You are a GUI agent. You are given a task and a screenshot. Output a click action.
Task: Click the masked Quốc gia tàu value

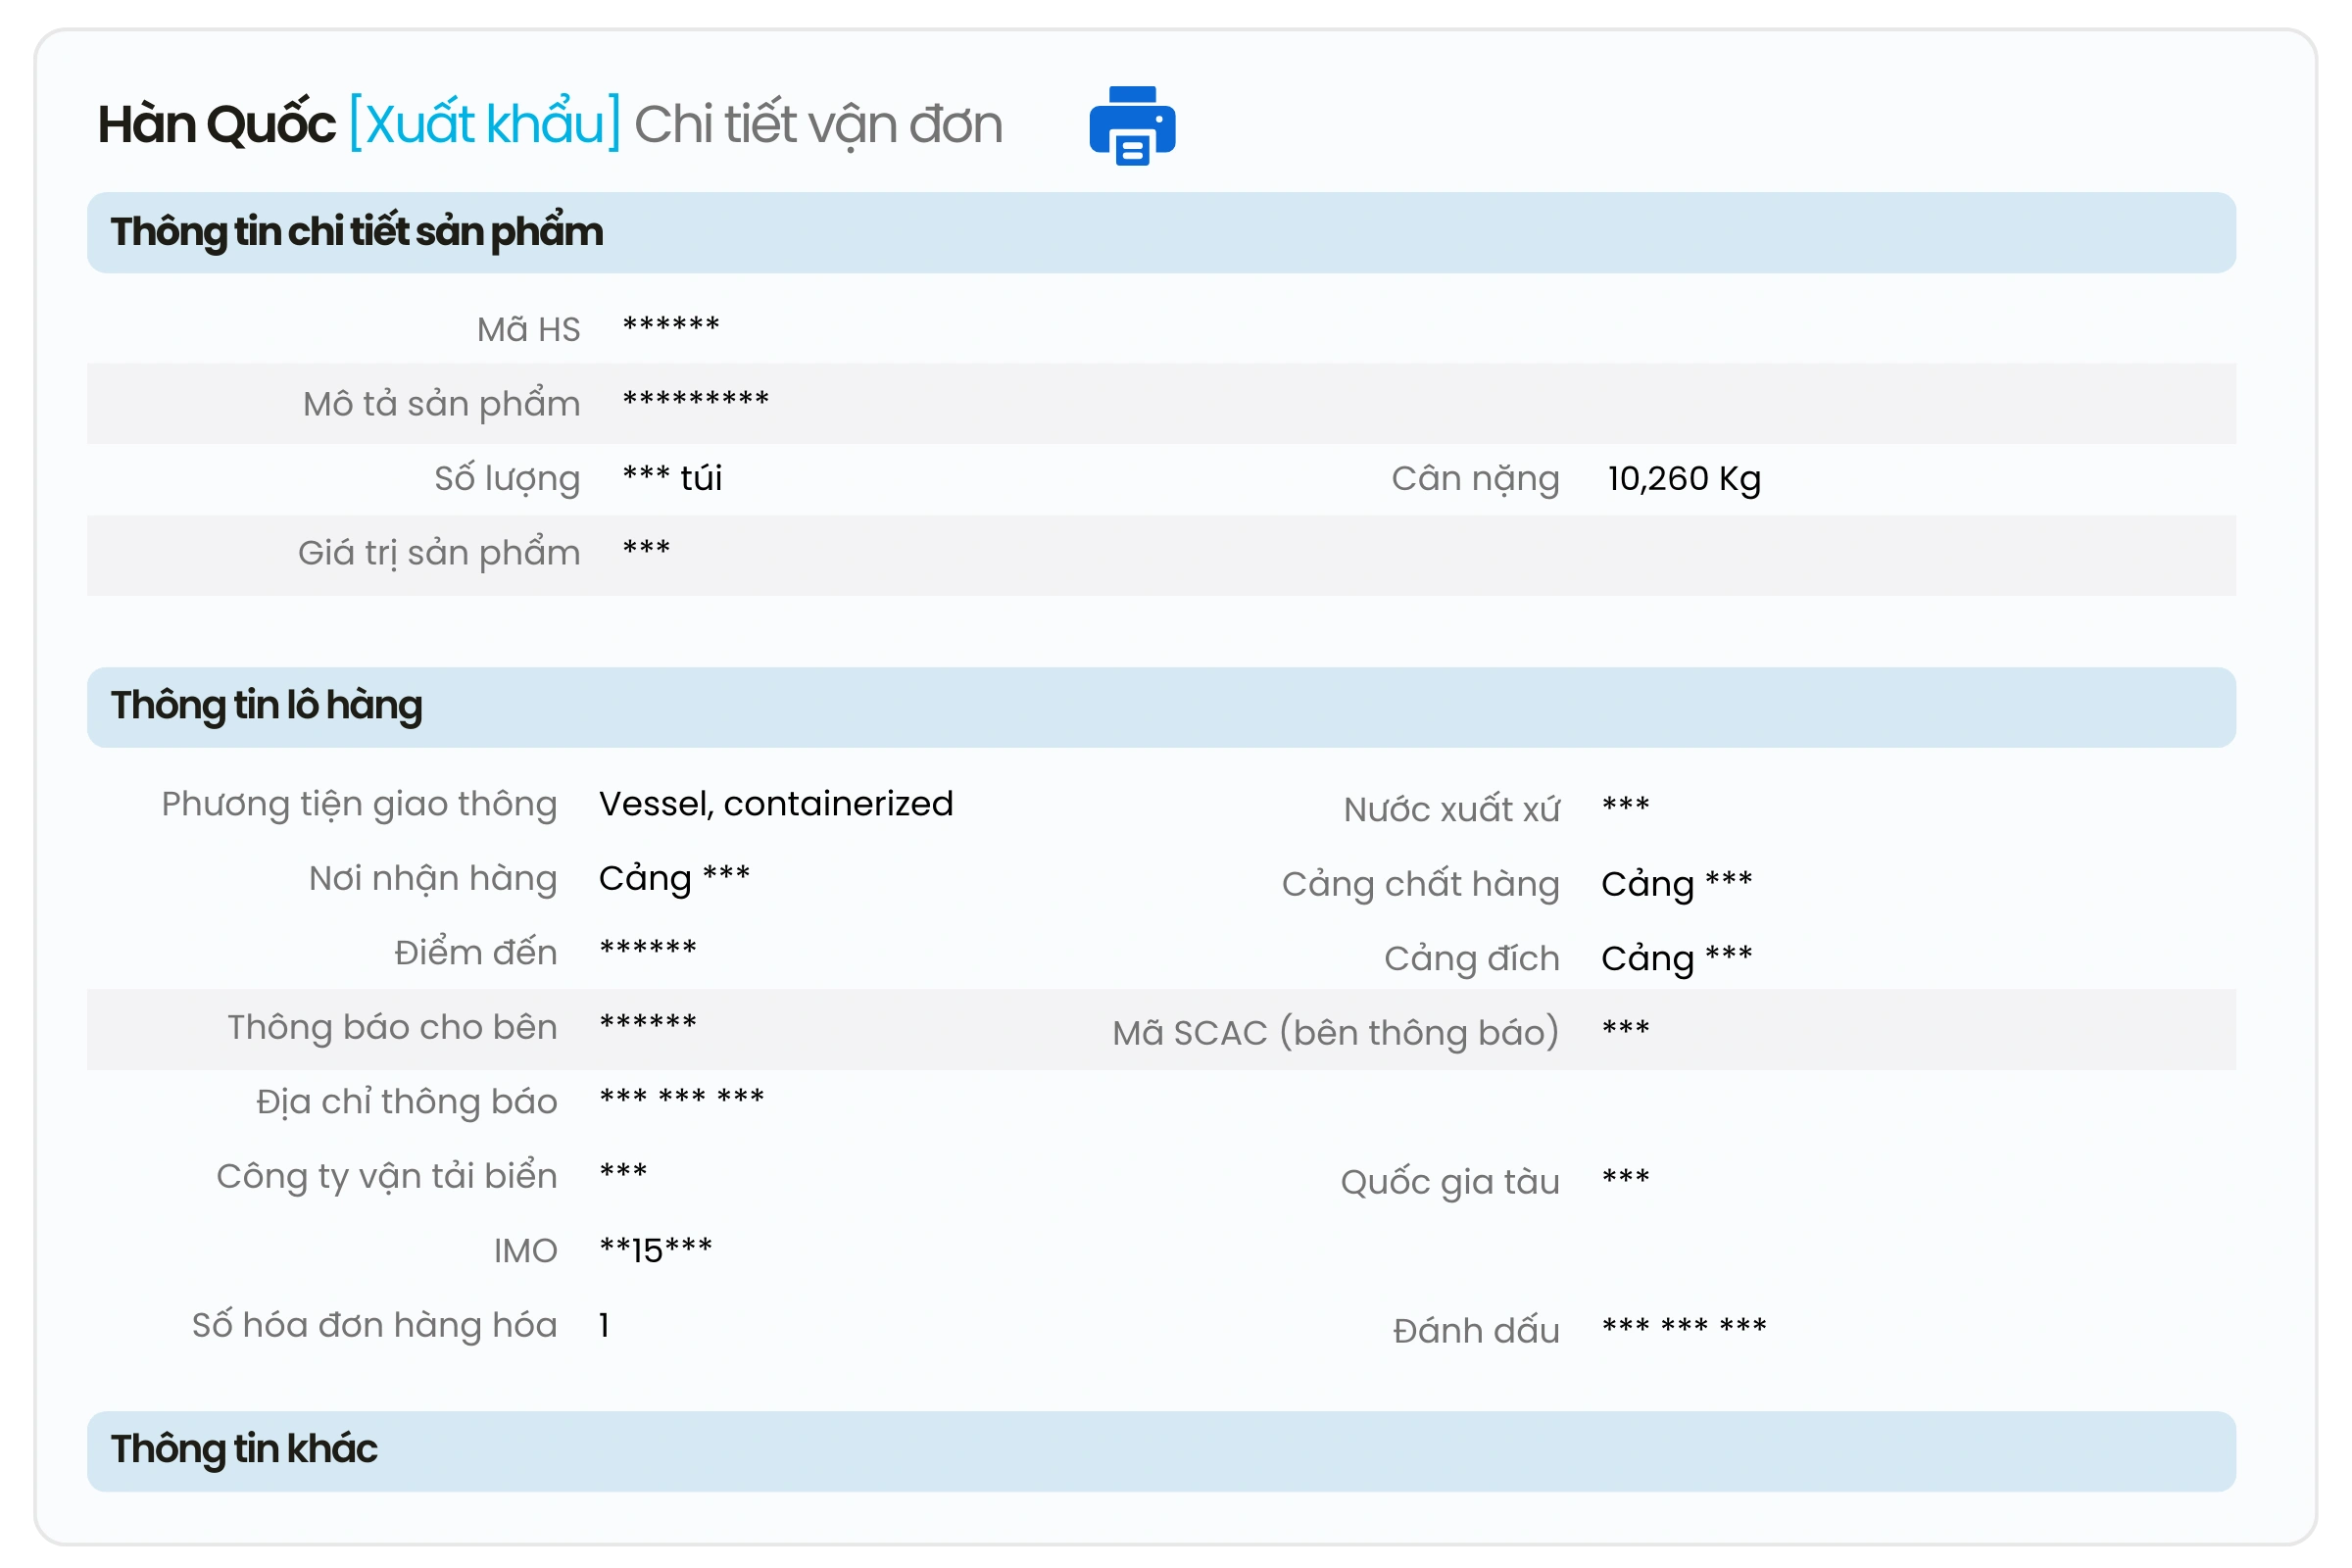(1625, 1178)
